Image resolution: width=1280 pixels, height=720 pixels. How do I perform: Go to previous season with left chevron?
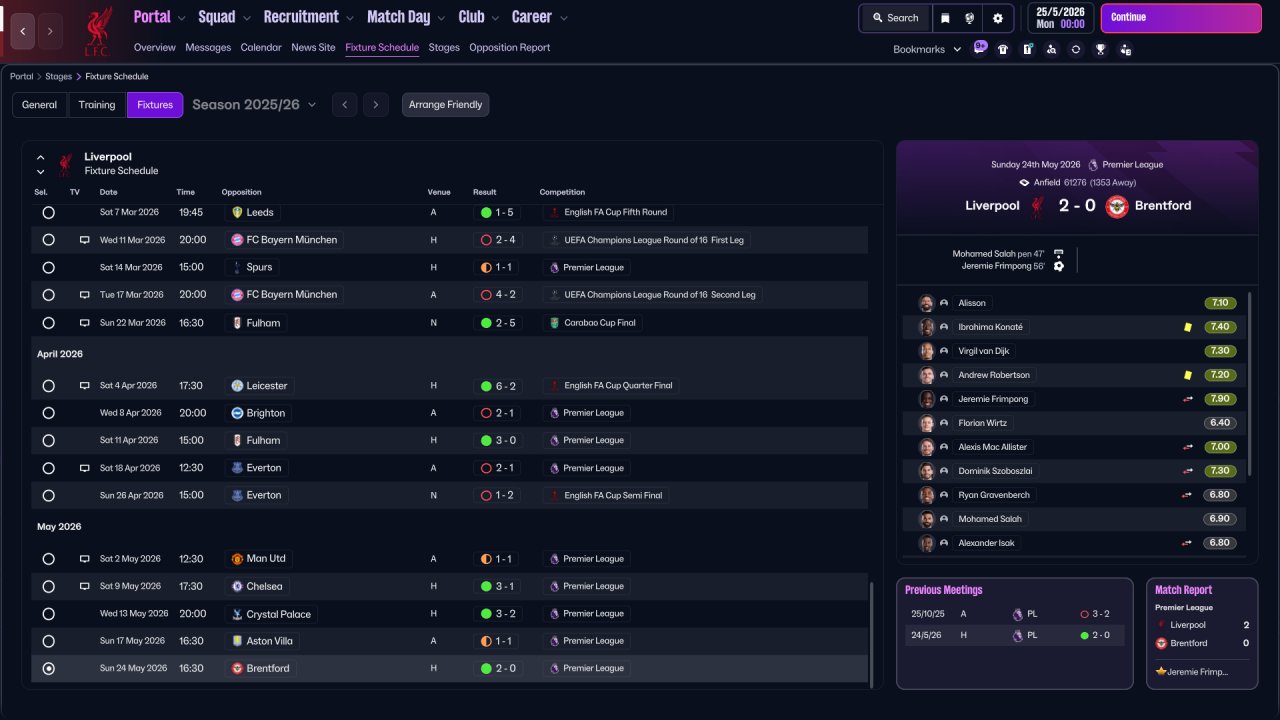(344, 105)
